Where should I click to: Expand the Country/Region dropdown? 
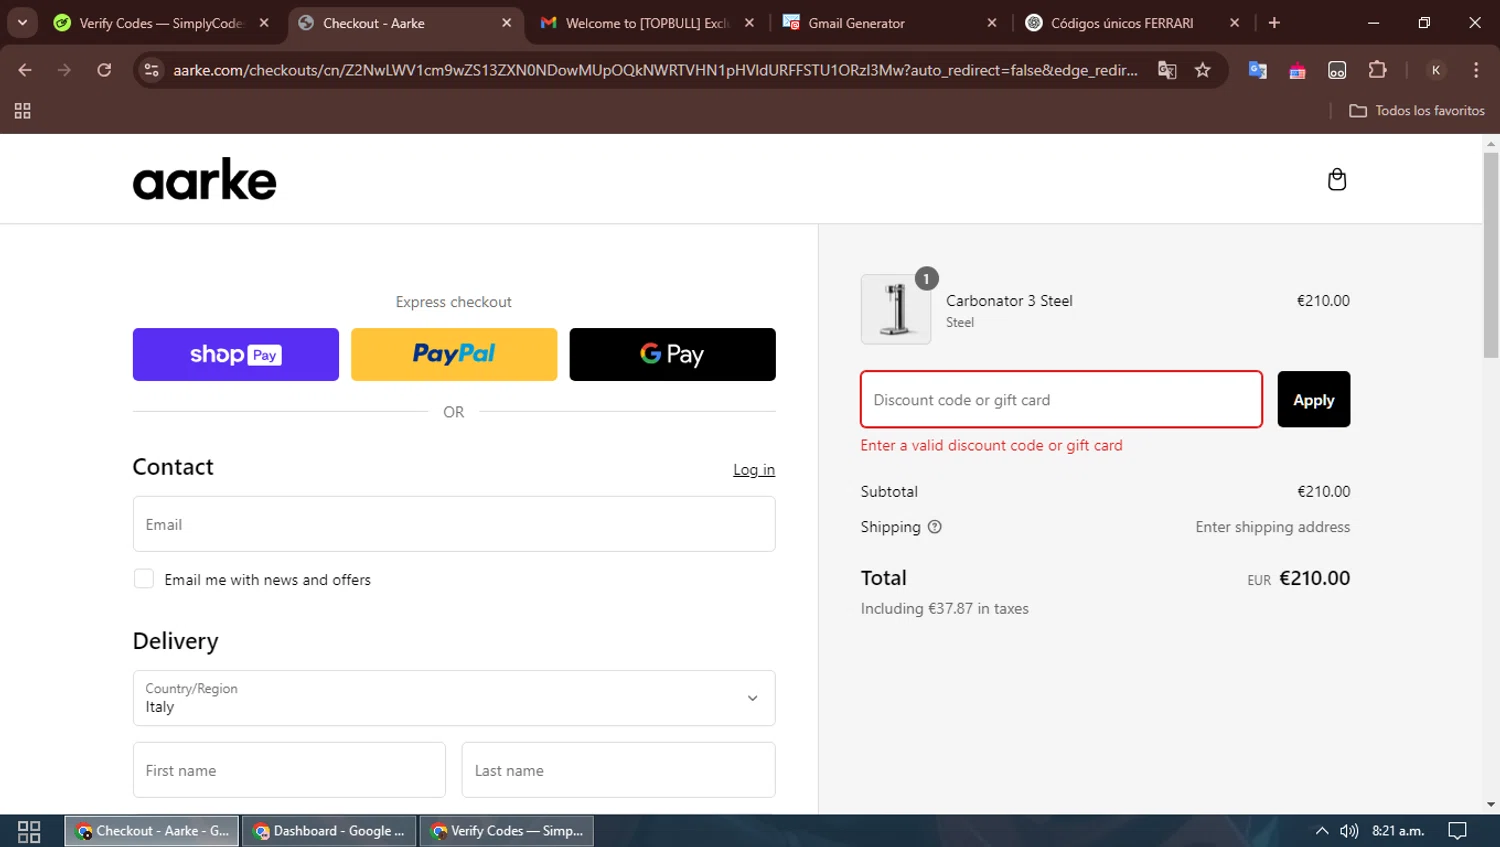(x=454, y=698)
